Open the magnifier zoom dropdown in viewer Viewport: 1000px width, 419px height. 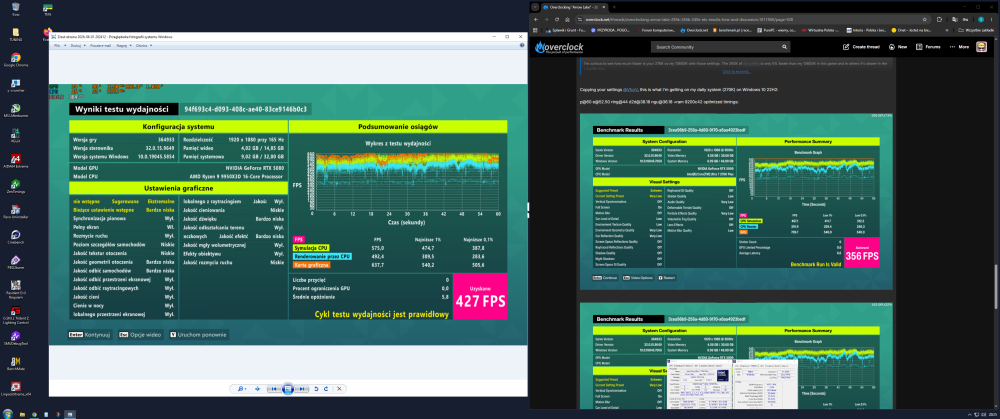[242, 389]
